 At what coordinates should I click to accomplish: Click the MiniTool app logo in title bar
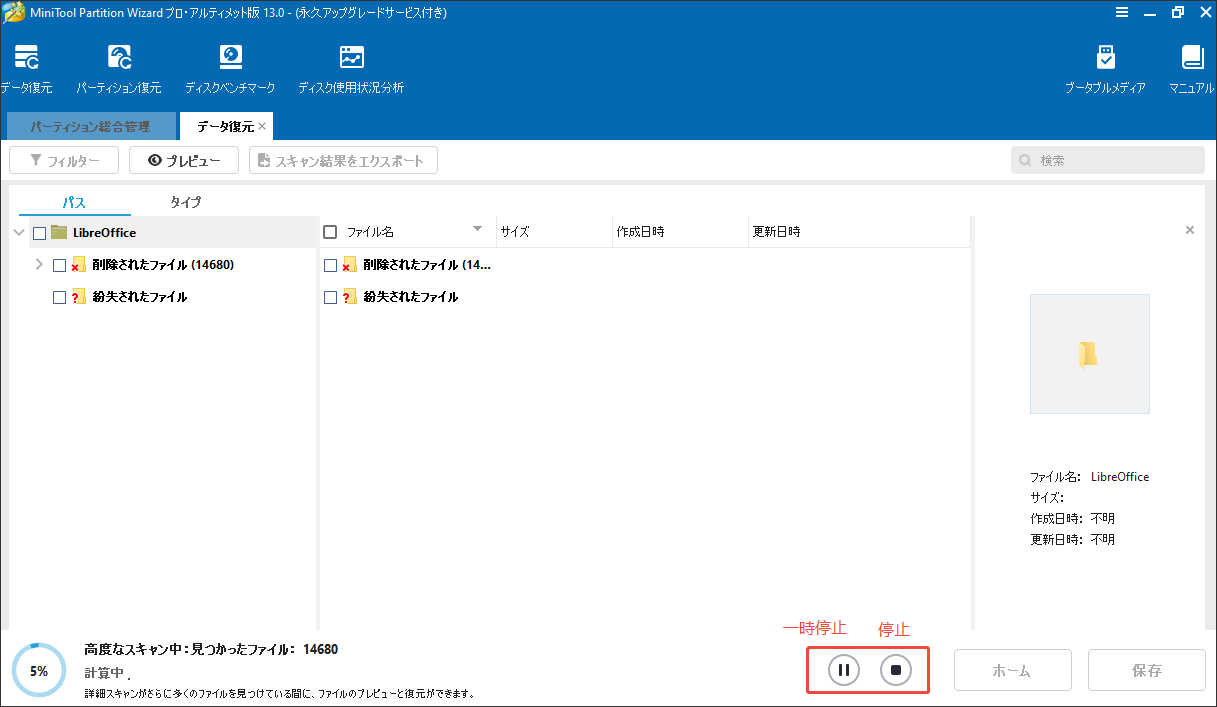coord(14,13)
